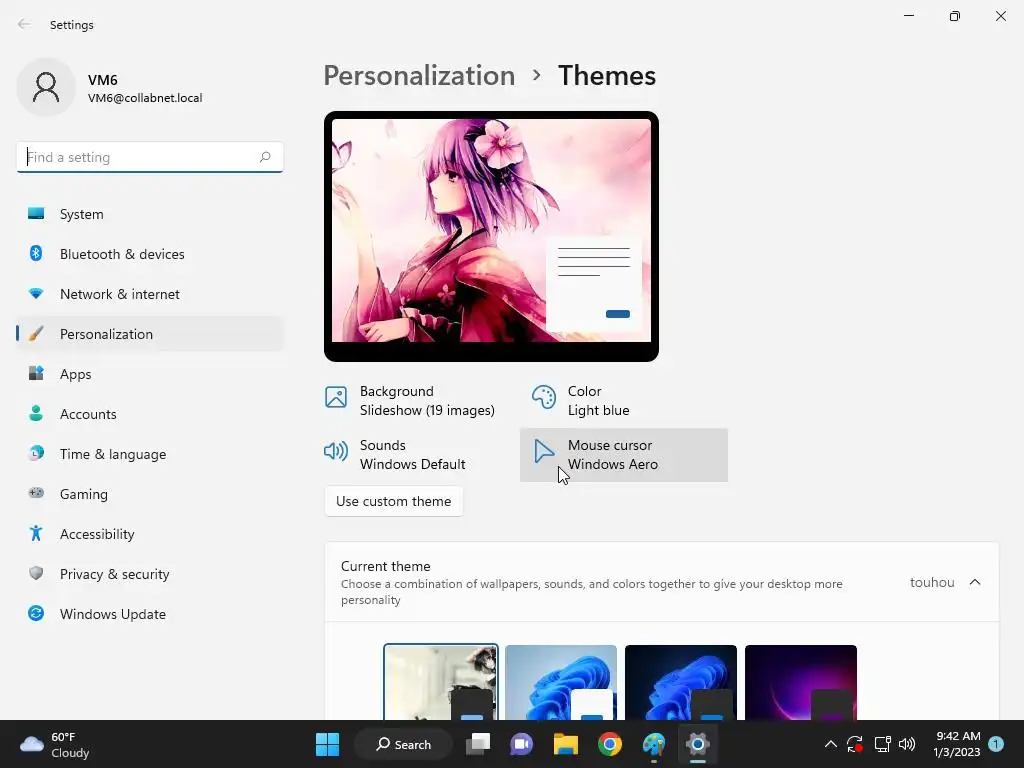
Task: Click the magnifier icon in search box
Action: tap(264, 157)
